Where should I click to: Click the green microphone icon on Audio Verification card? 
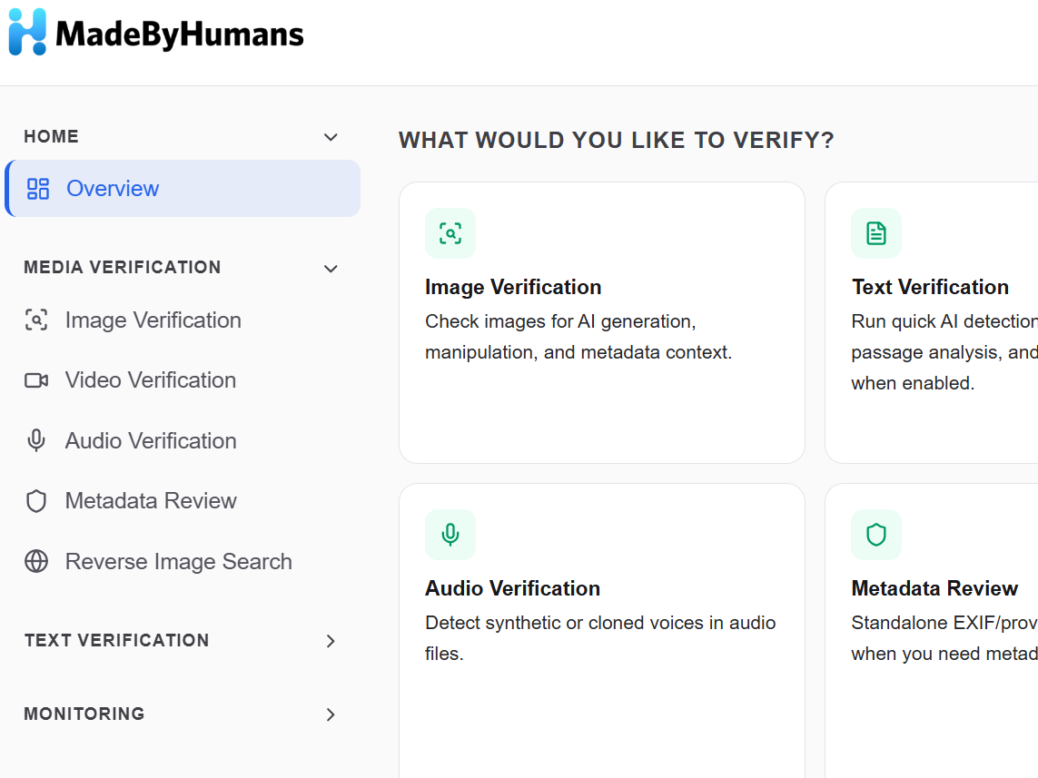point(450,534)
